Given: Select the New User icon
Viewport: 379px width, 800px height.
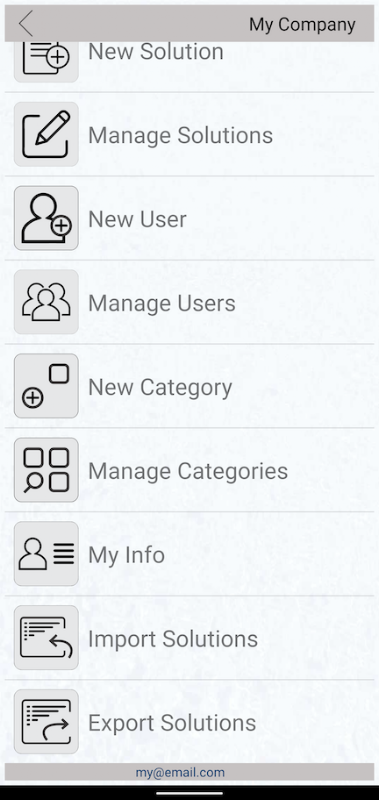Looking at the screenshot, I should click(46, 218).
